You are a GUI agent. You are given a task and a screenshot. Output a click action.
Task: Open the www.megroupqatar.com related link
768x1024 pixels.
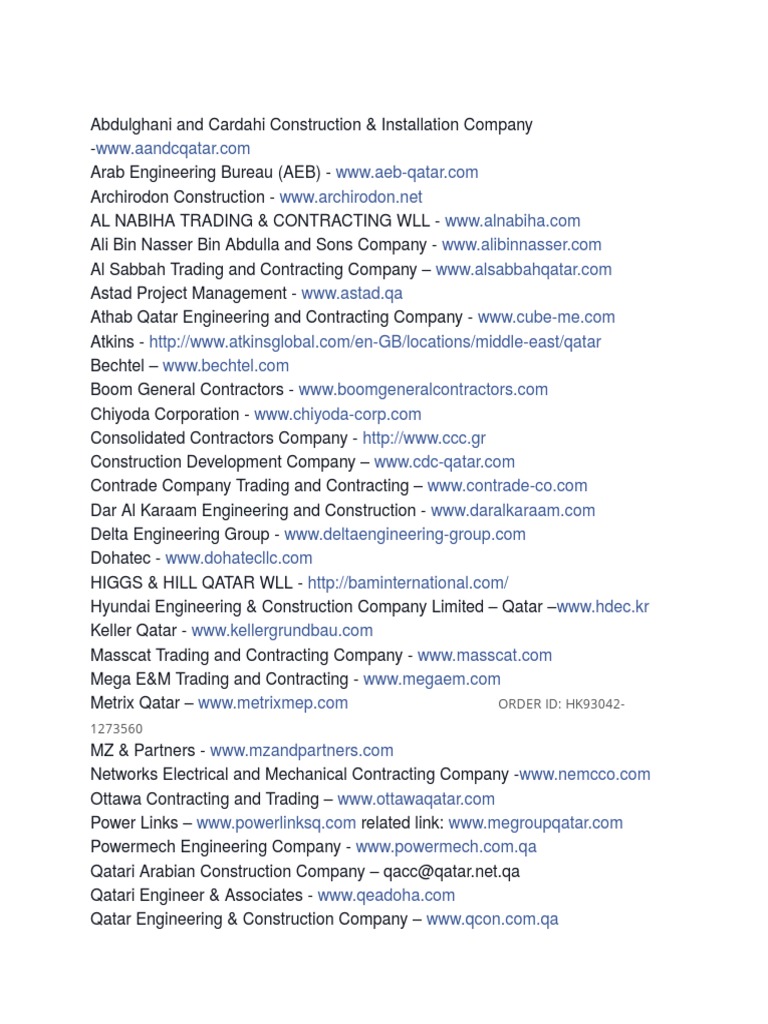535,823
